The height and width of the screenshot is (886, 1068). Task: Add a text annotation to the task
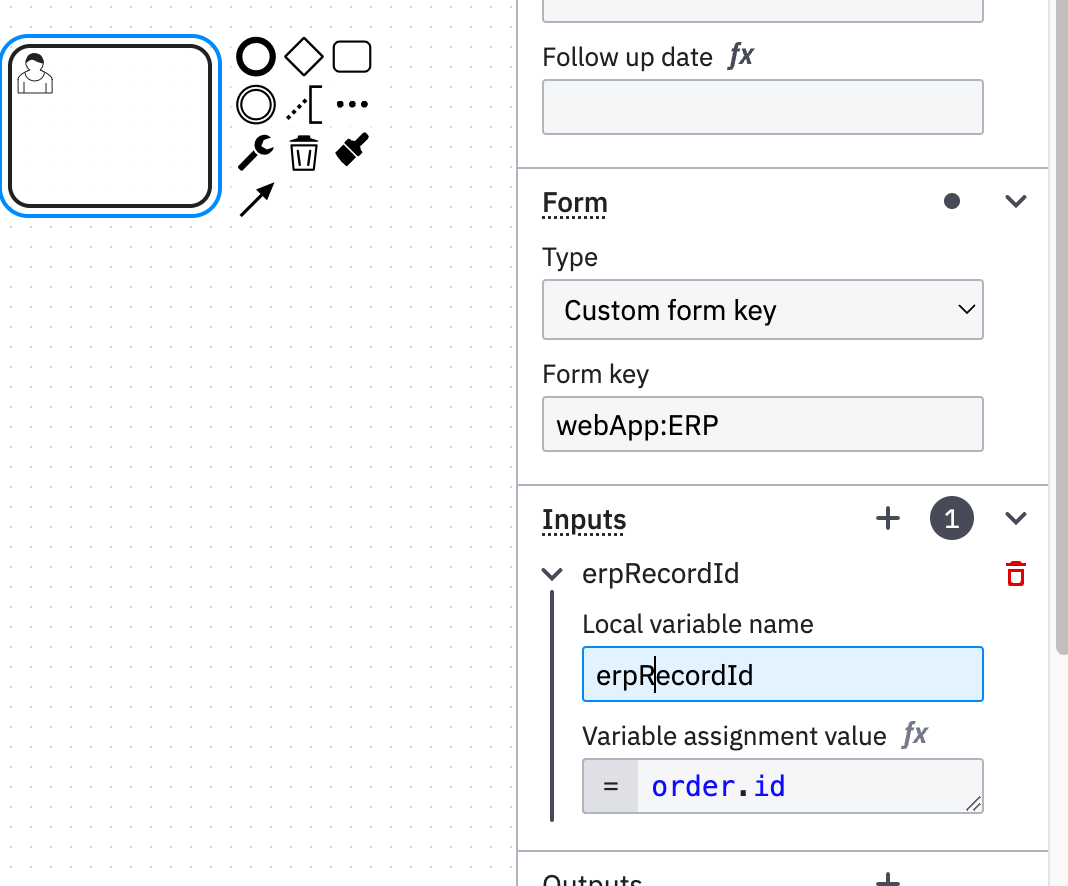tap(304, 104)
